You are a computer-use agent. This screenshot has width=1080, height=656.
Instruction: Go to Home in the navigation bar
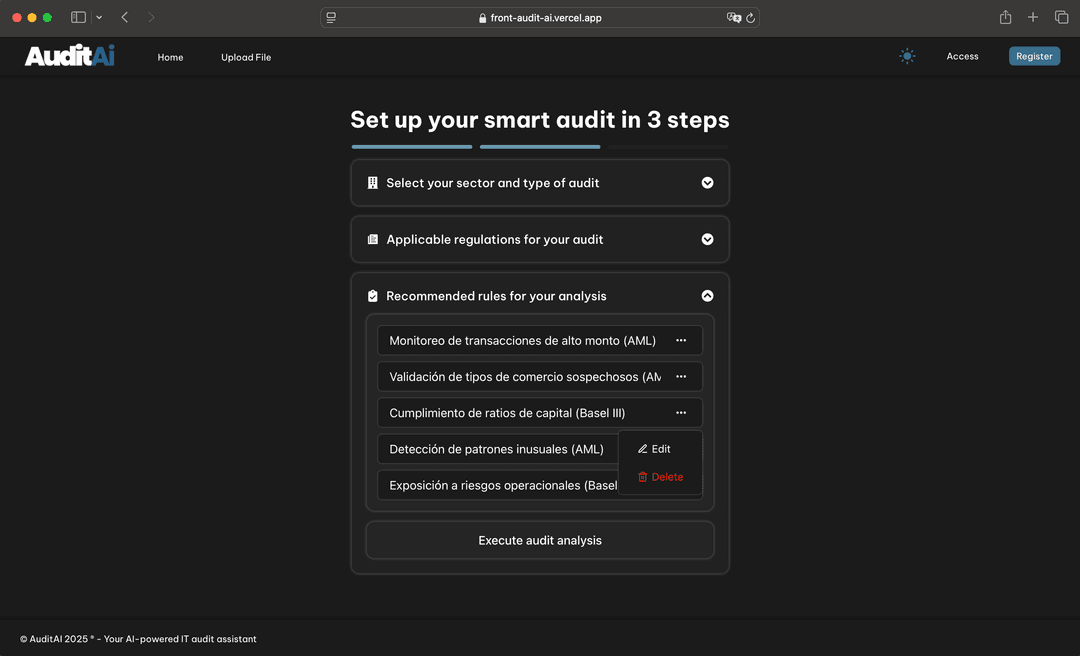point(170,57)
